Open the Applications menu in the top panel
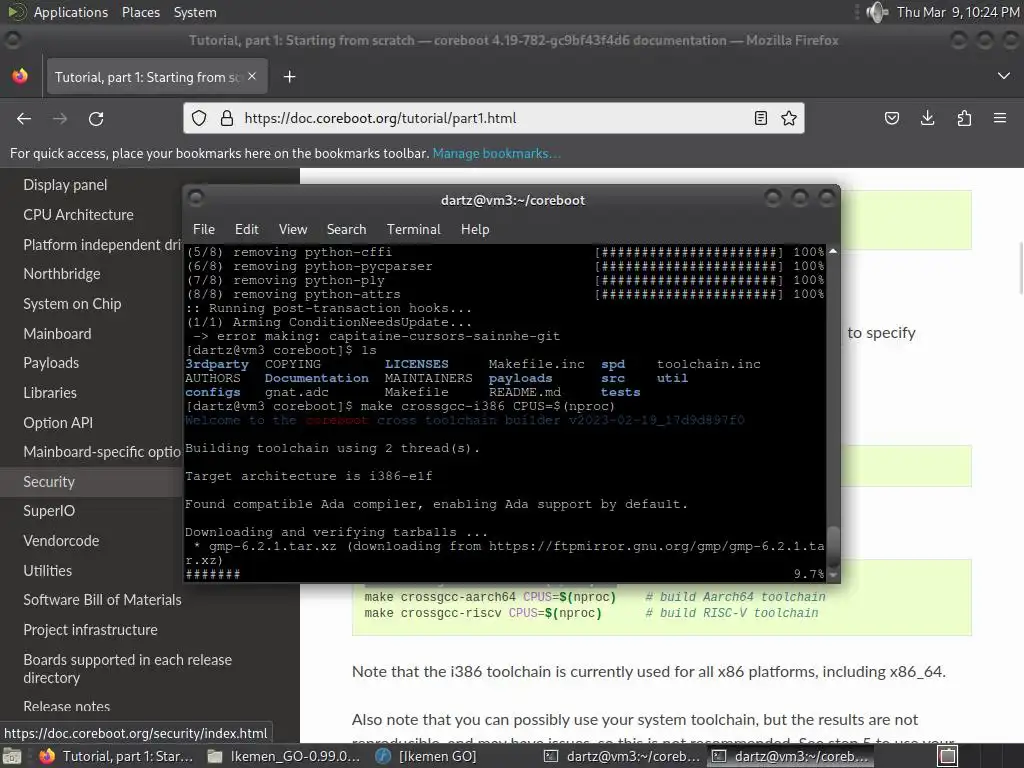Image resolution: width=1024 pixels, height=768 pixels. click(71, 12)
